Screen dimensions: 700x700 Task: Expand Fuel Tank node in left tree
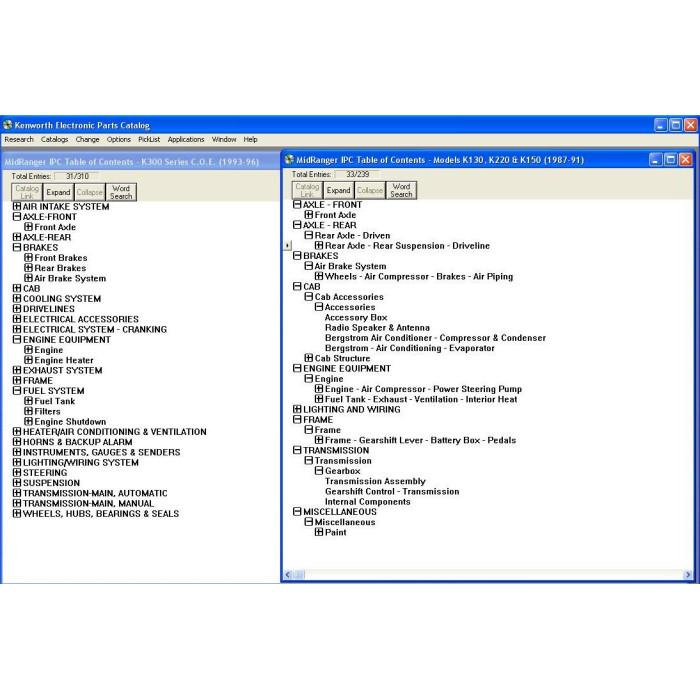29,401
